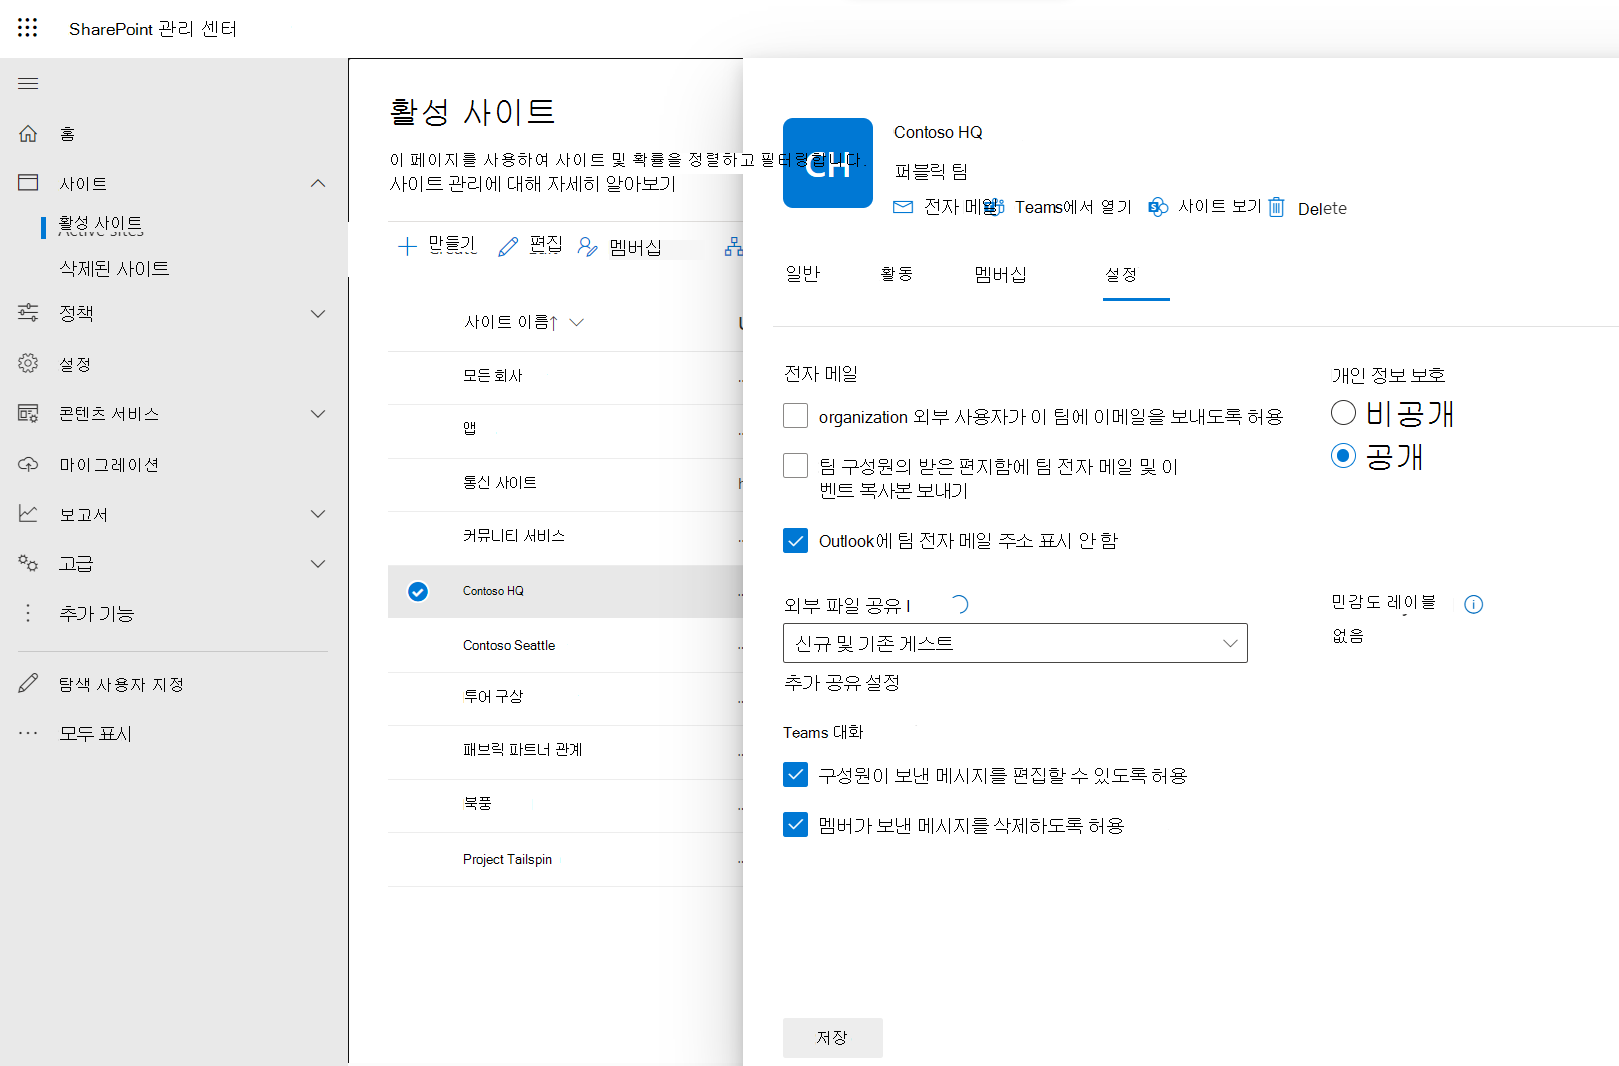Click the Sites (사이트) window icon
This screenshot has height=1066, width=1619.
(x=28, y=183)
